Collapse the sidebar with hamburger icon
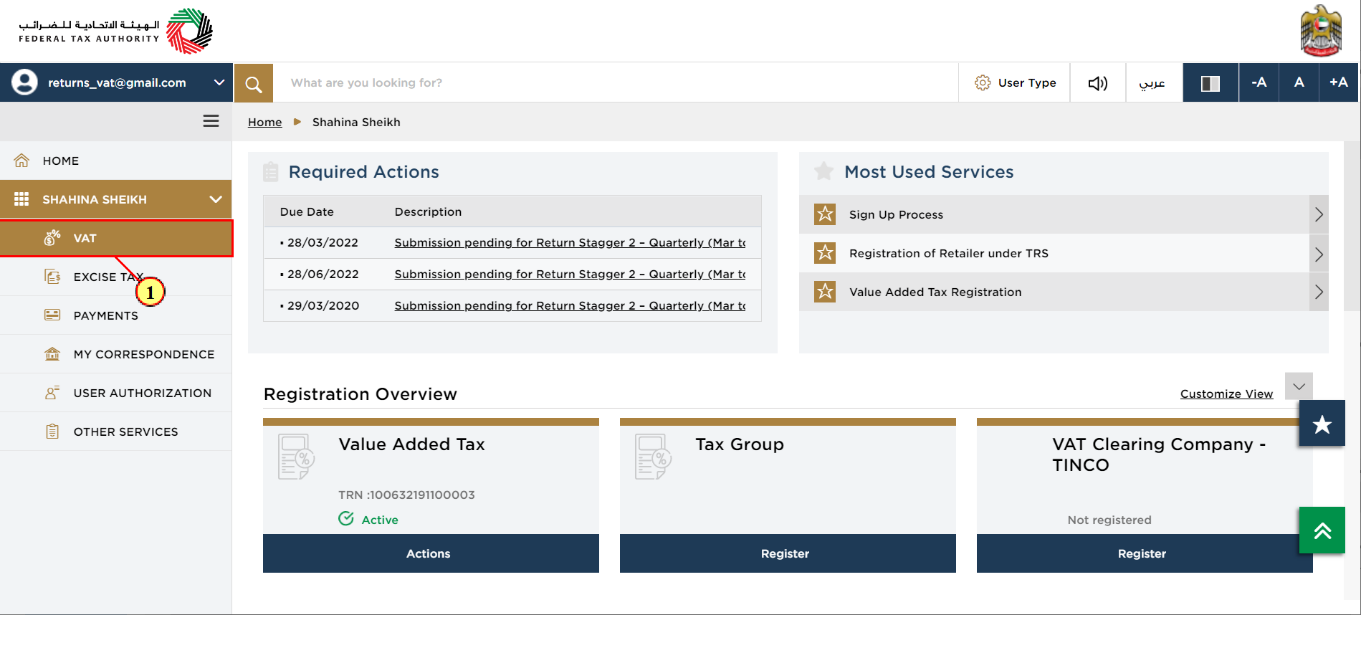The width and height of the screenshot is (1361, 648). [x=211, y=121]
